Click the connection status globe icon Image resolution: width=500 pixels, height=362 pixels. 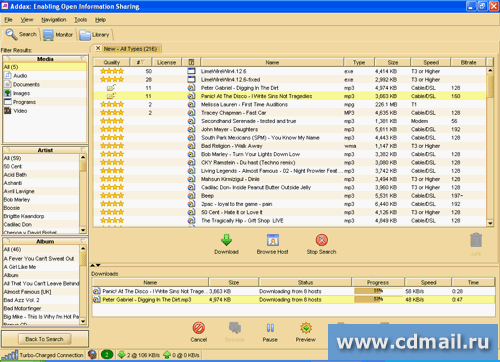(92, 355)
